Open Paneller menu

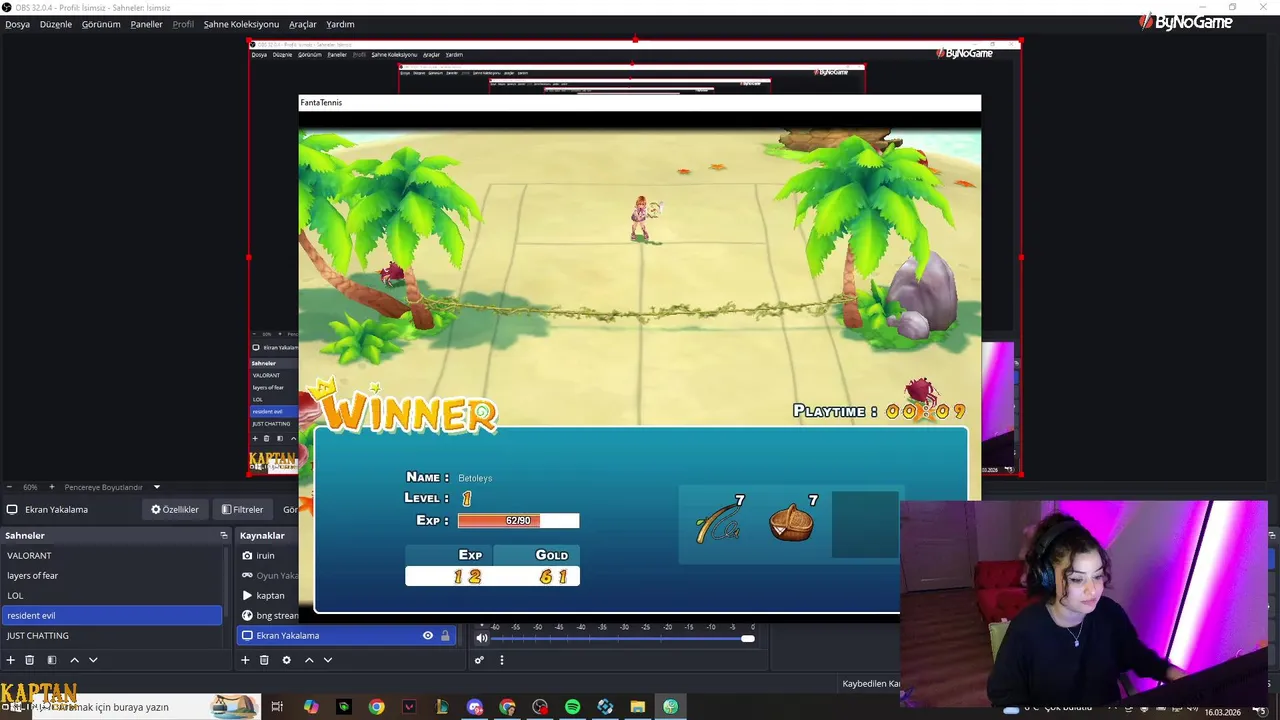coord(146,24)
